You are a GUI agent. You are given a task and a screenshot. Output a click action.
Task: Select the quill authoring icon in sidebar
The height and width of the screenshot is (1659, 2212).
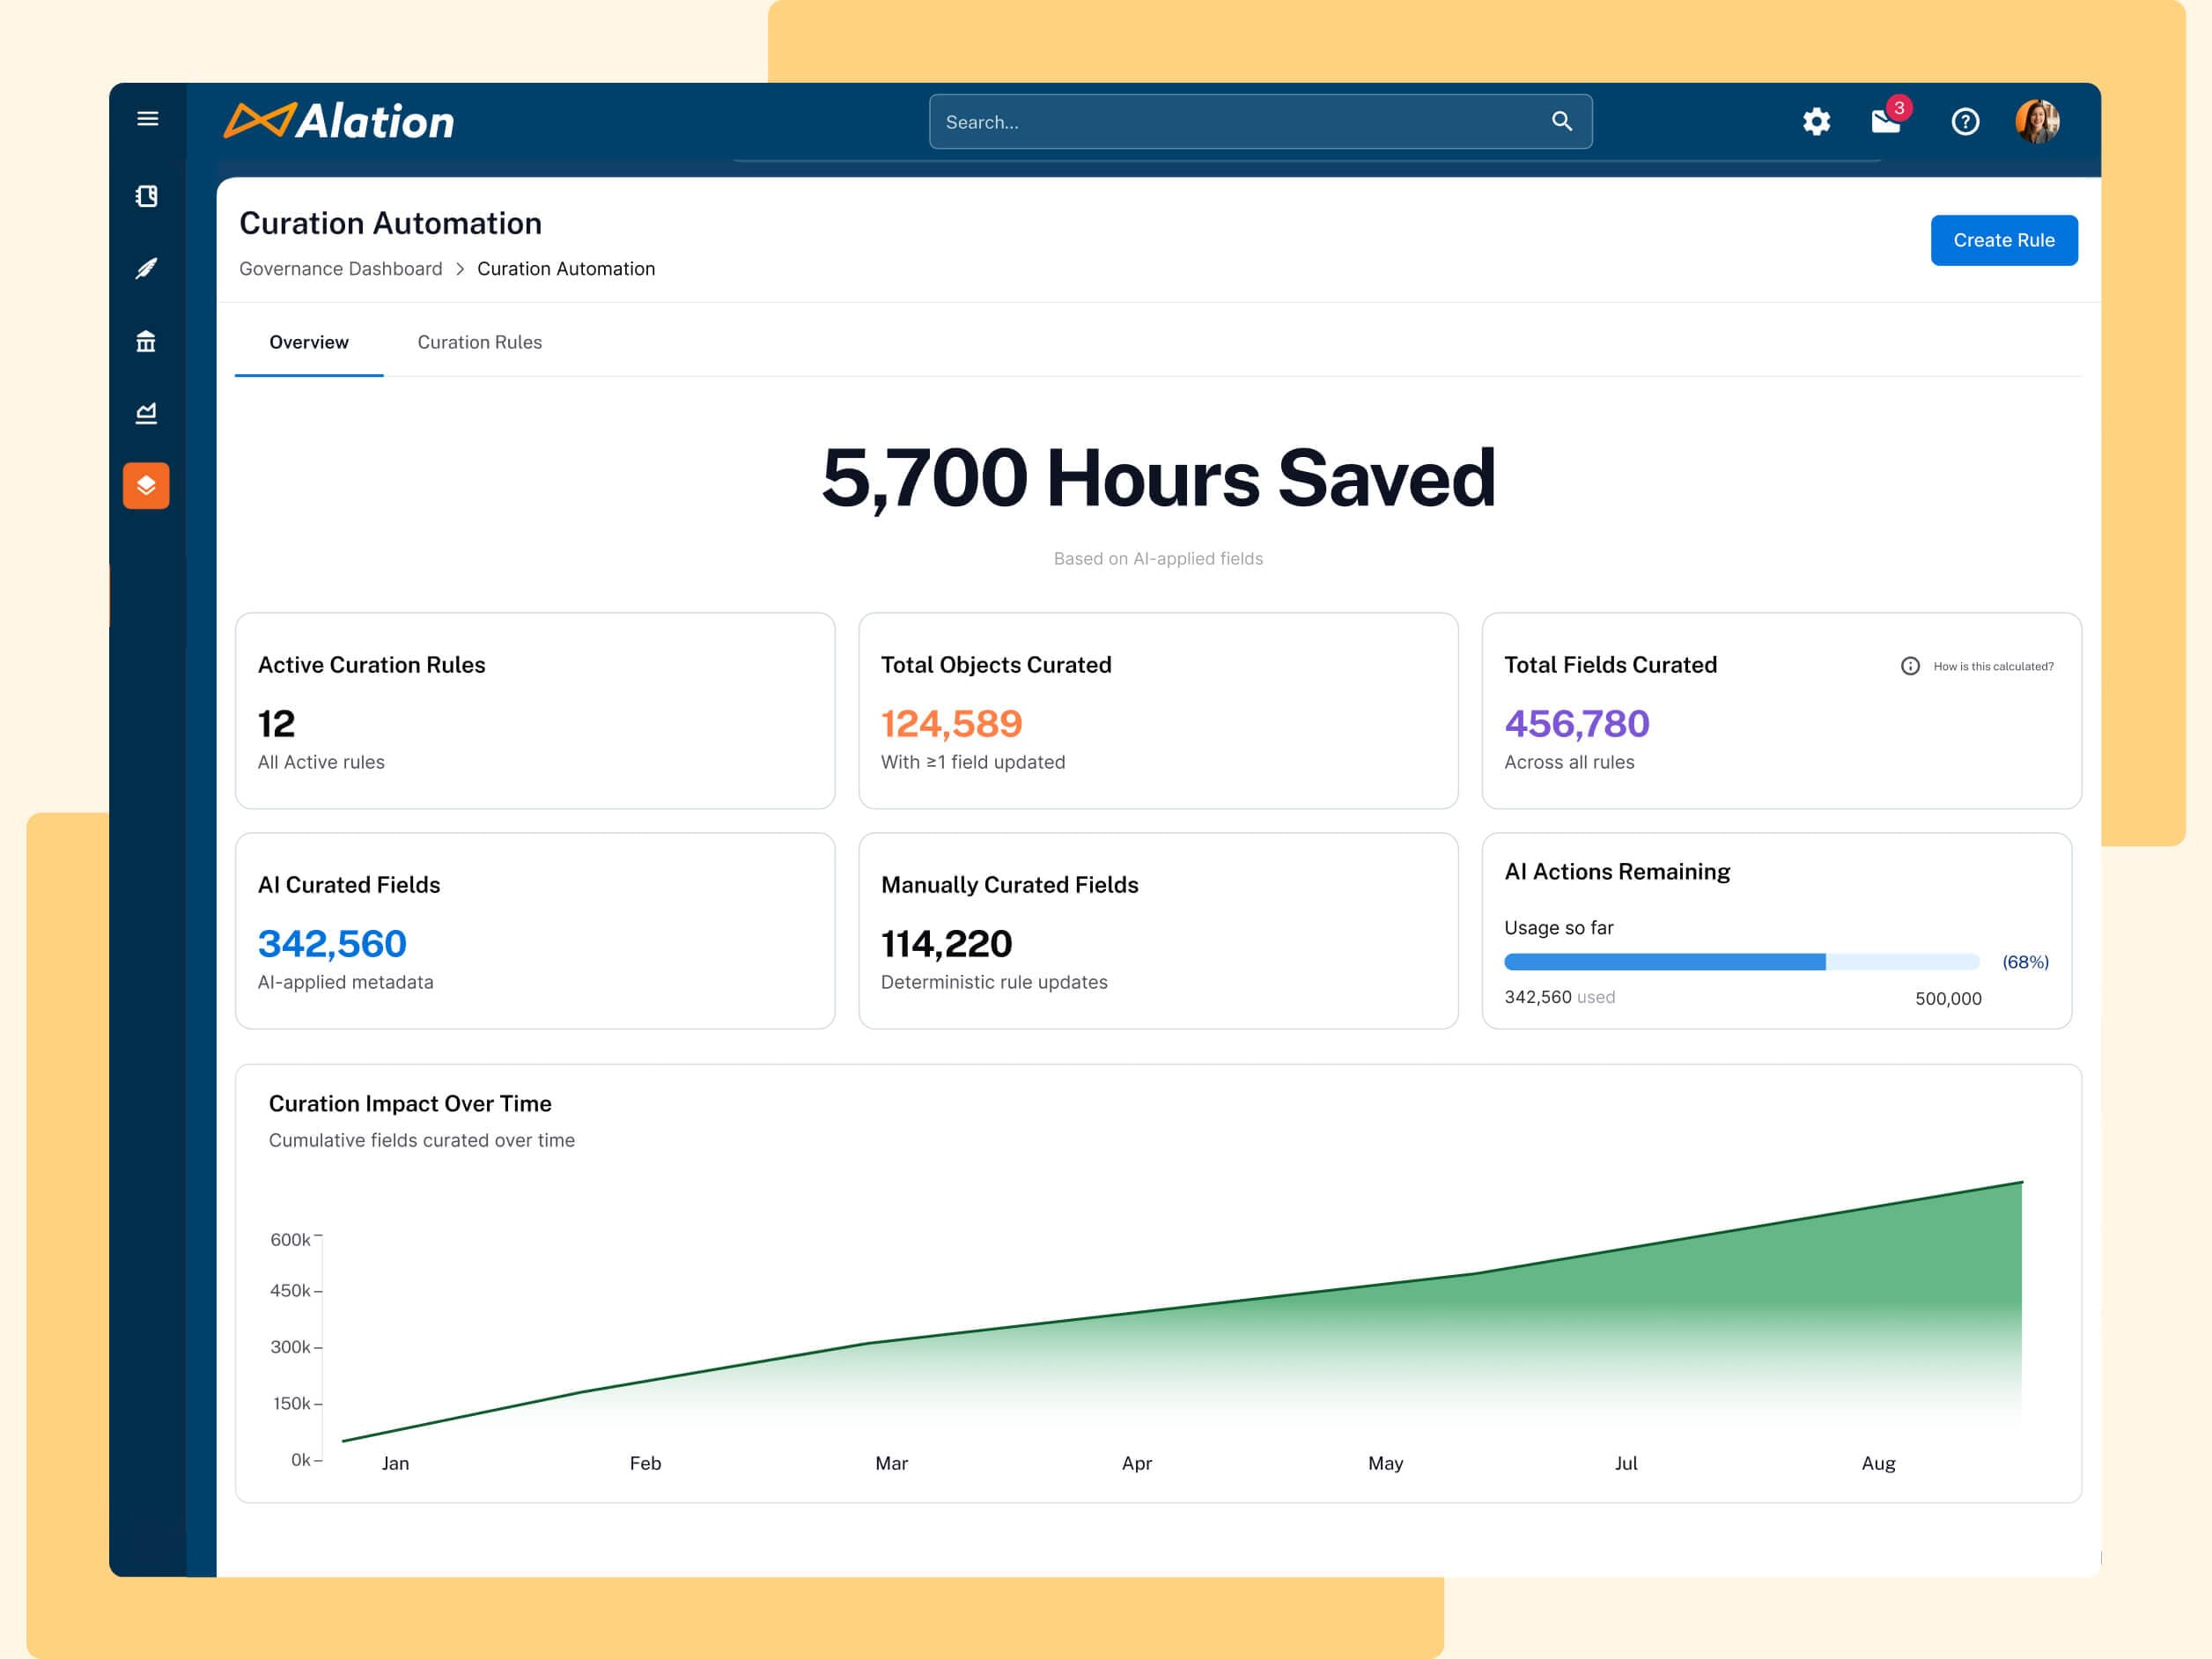click(146, 268)
